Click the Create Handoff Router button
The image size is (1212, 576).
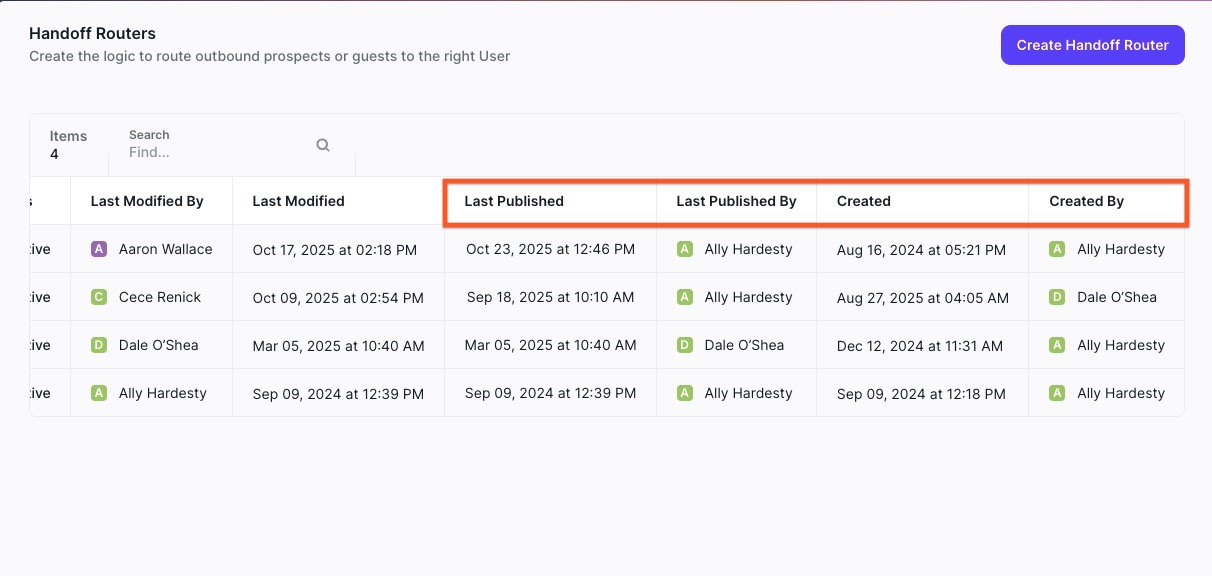pyautogui.click(x=1092, y=45)
